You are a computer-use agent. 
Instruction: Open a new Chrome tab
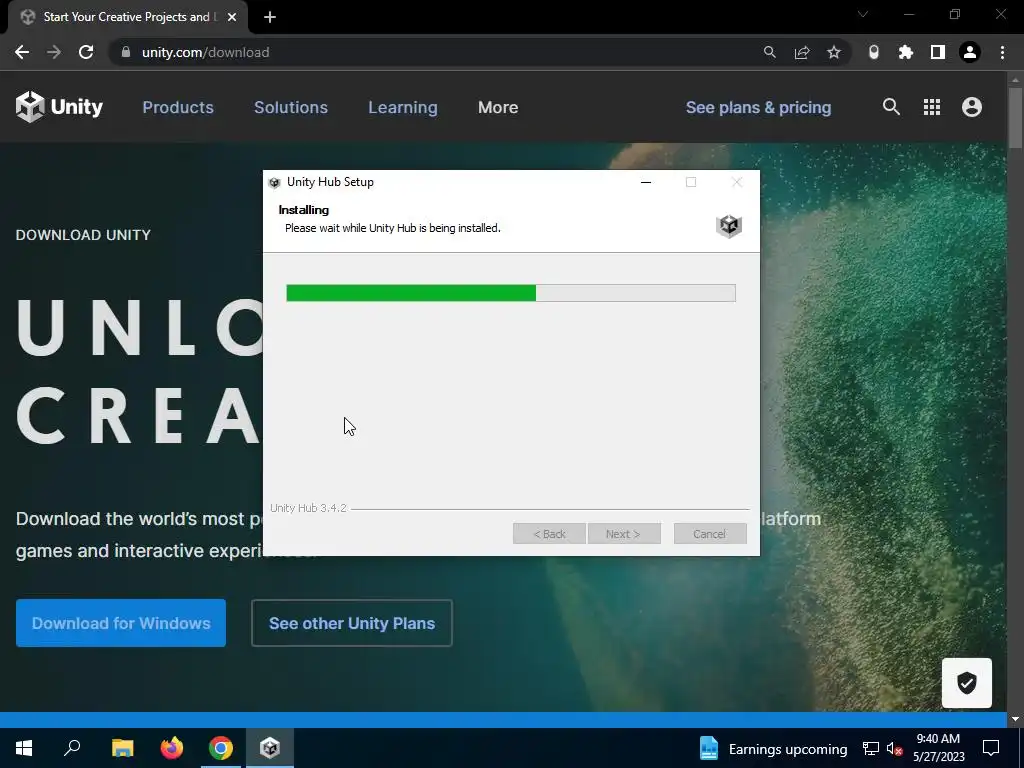point(270,17)
